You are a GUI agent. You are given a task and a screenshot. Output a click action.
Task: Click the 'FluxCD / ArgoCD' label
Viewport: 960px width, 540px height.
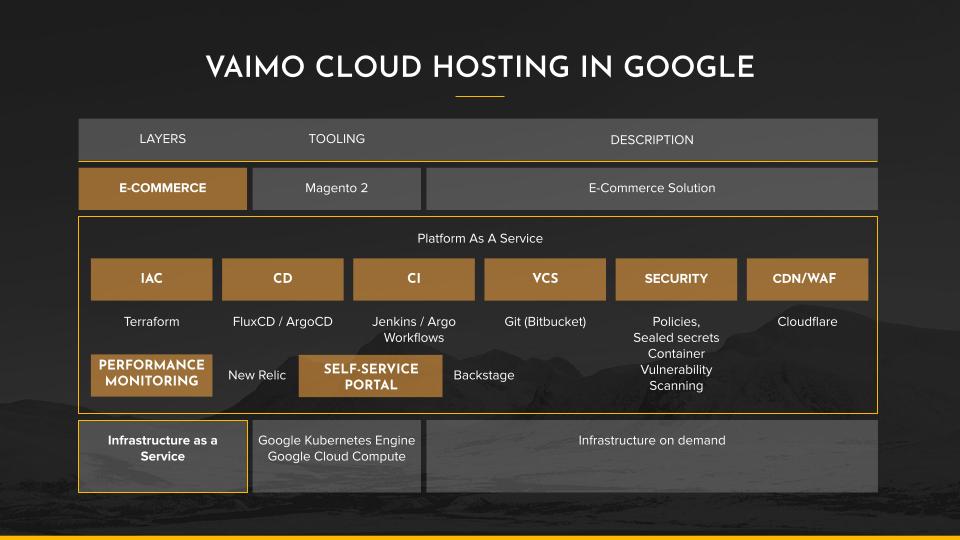click(x=283, y=321)
